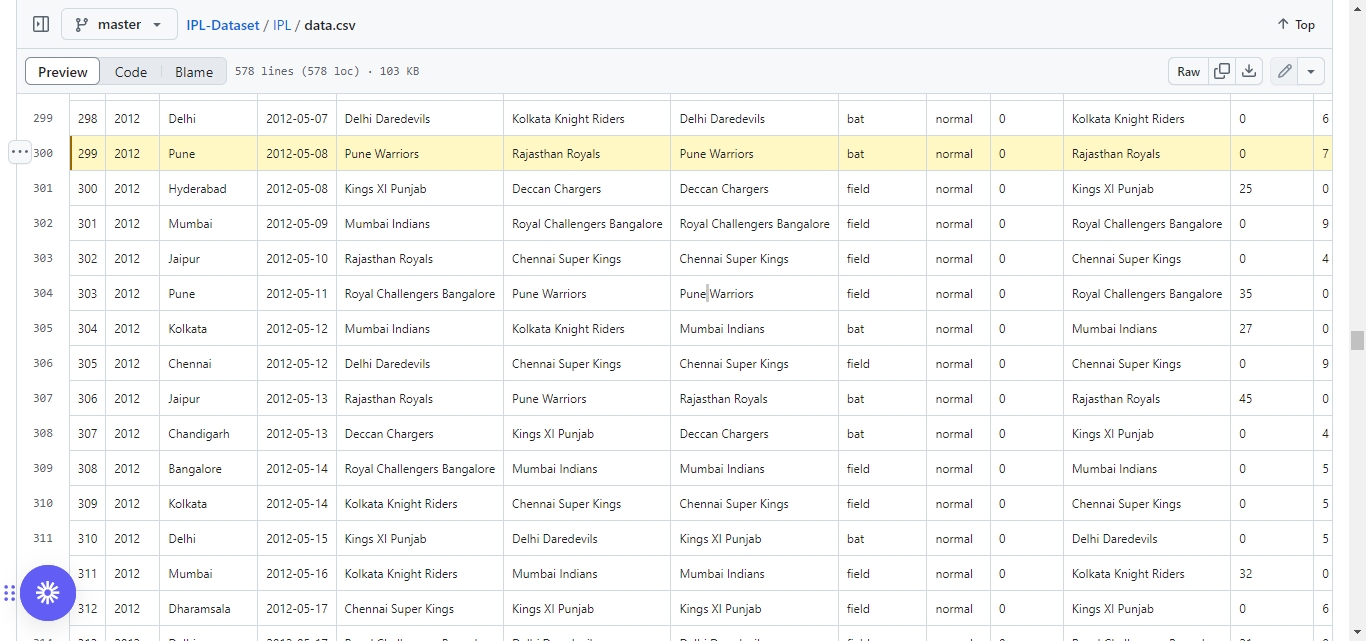
Task: Click Mumbai city cell in row 311
Action: [x=209, y=573]
